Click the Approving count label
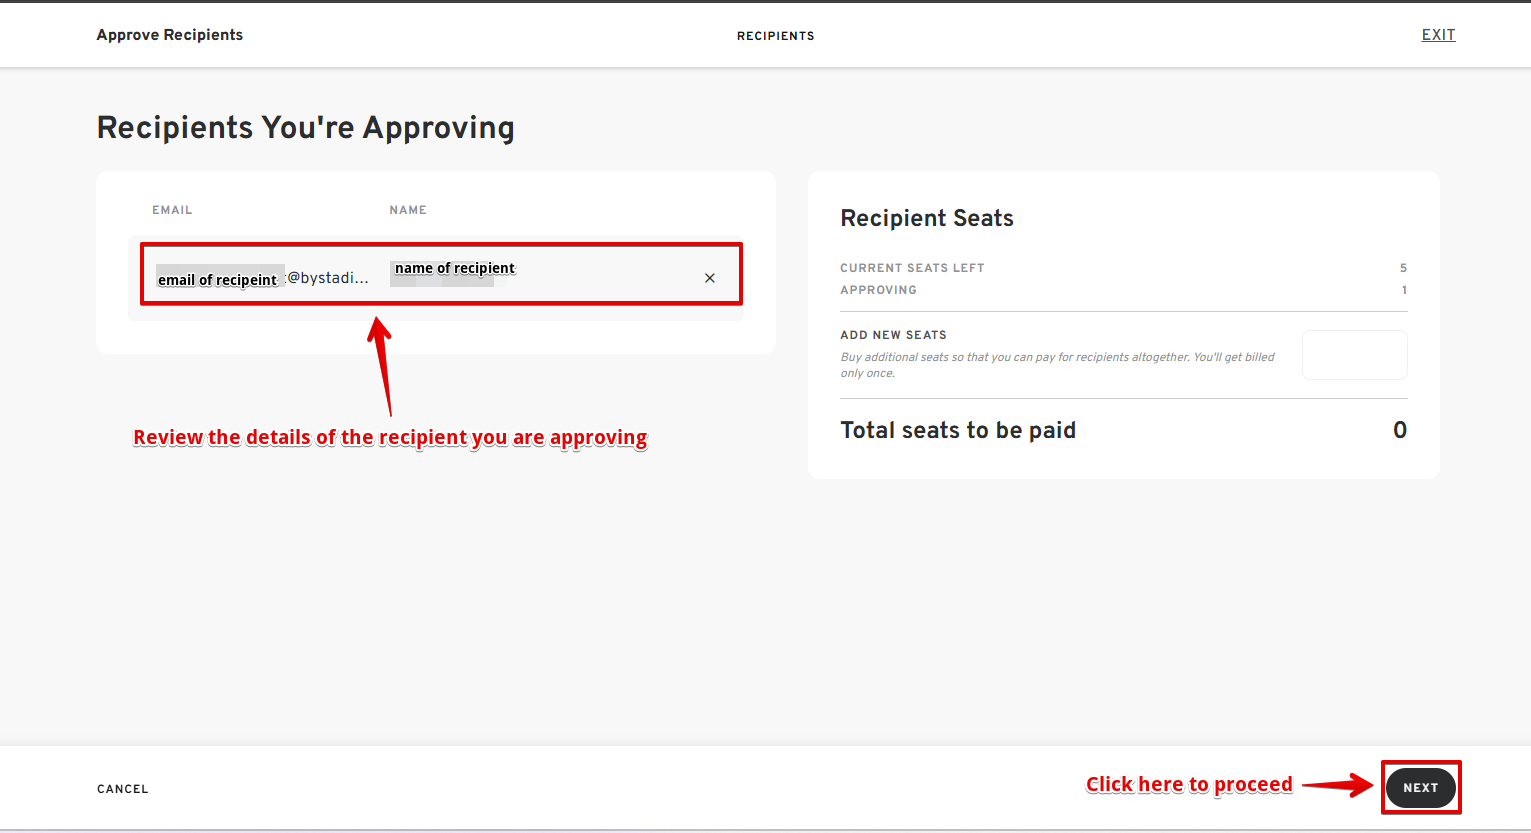This screenshot has width=1531, height=833. pos(878,290)
